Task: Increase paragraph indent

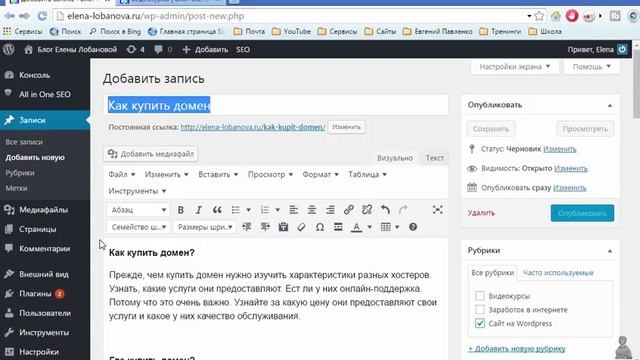Action: 265,227
